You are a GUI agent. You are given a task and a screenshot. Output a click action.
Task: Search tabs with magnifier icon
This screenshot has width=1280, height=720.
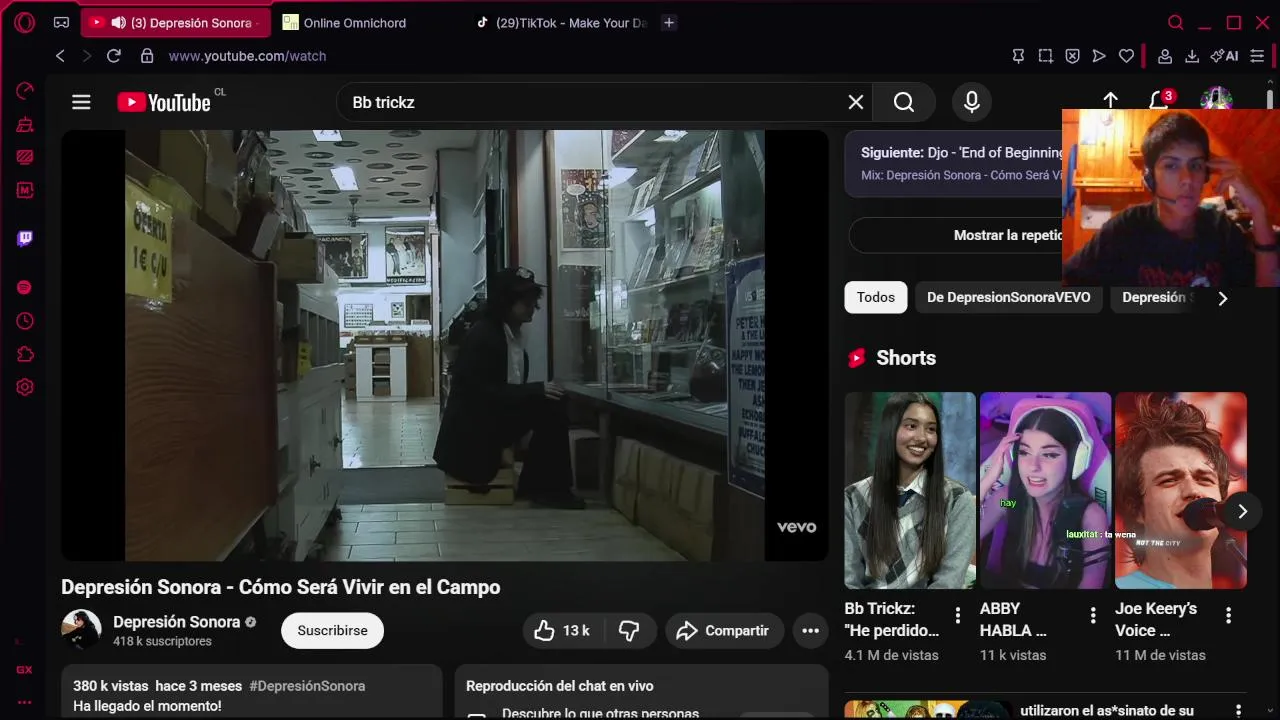click(x=1176, y=22)
